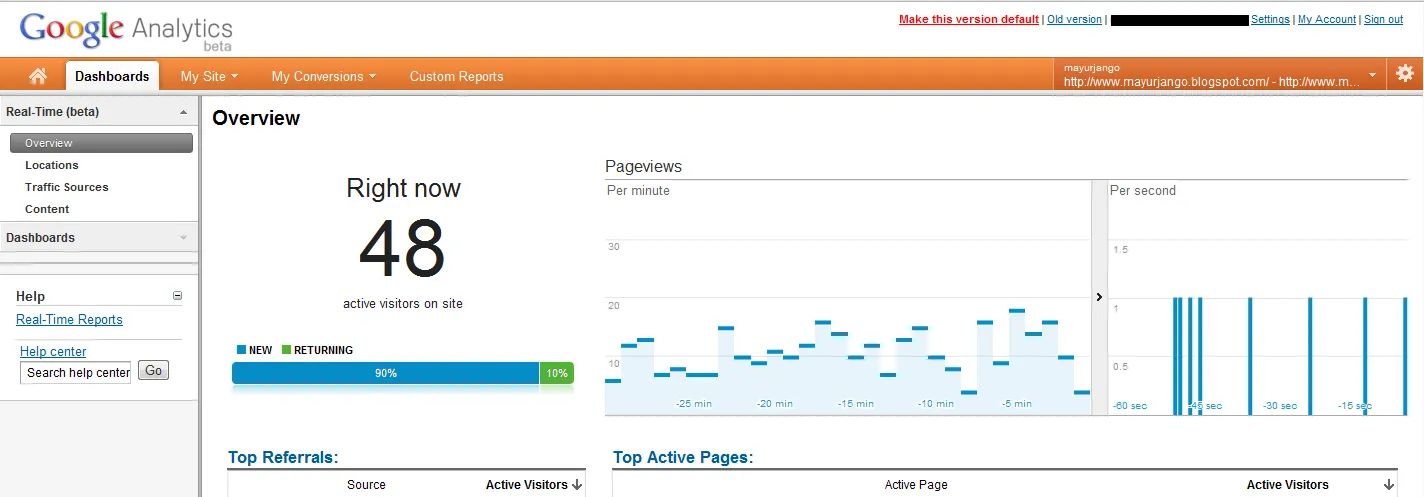Image resolution: width=1424 pixels, height=497 pixels.
Task: Click the -30 sec axis label
Action: tap(1280, 405)
